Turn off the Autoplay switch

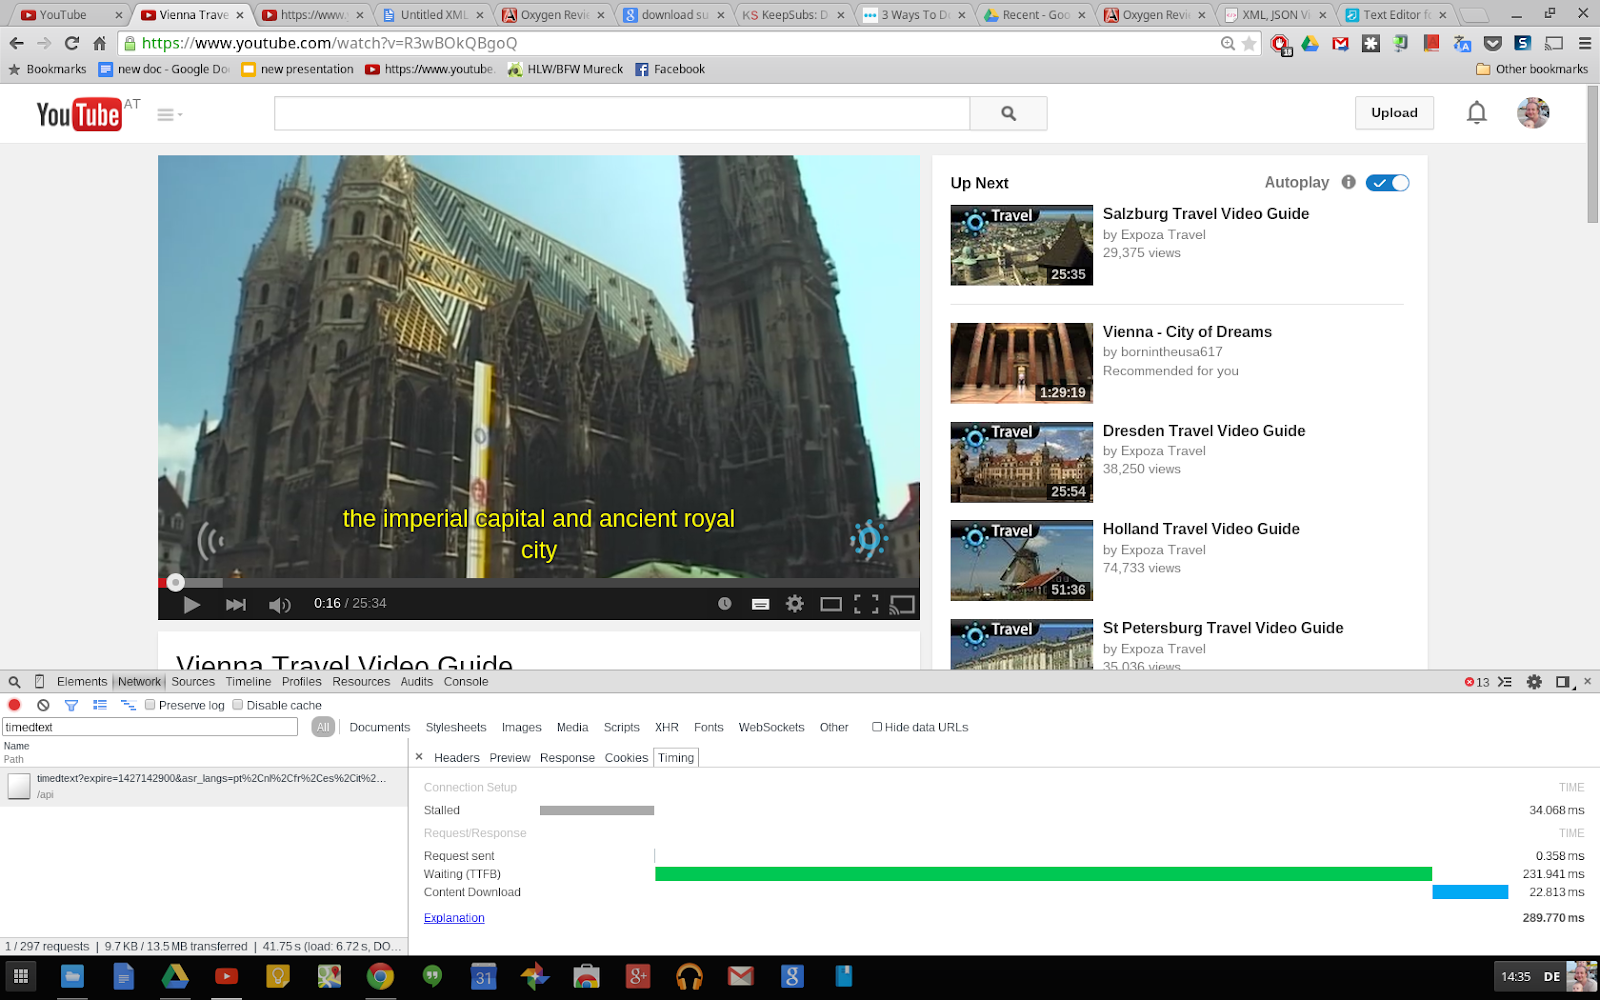pos(1387,183)
